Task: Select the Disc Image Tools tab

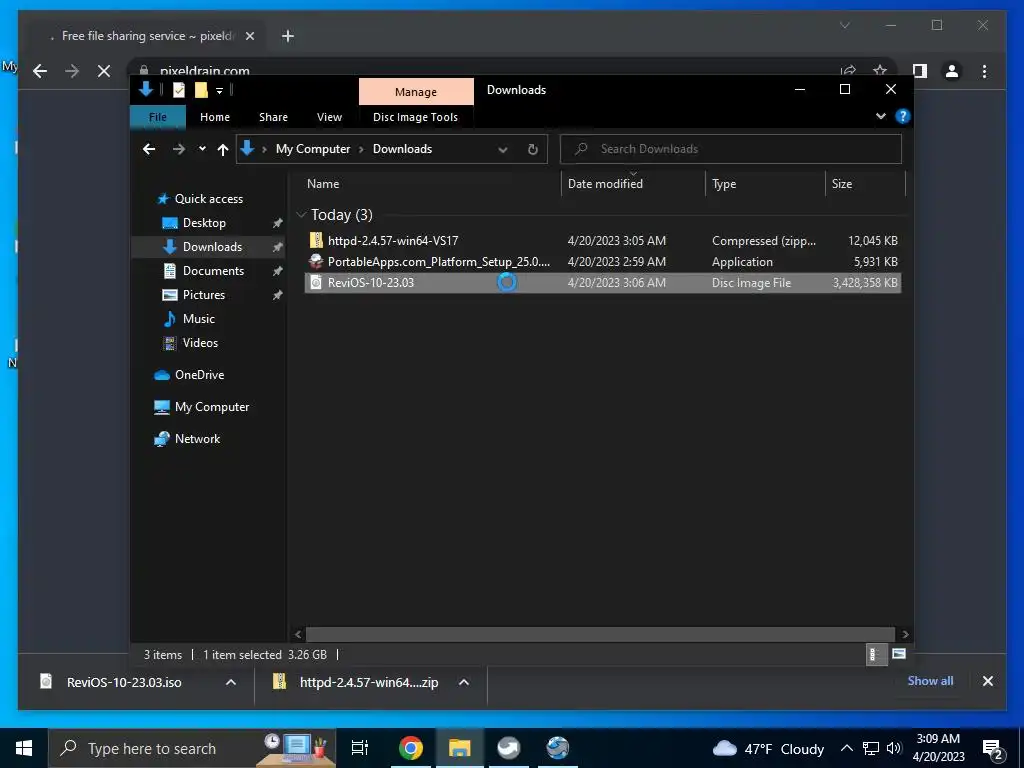Action: (x=415, y=117)
